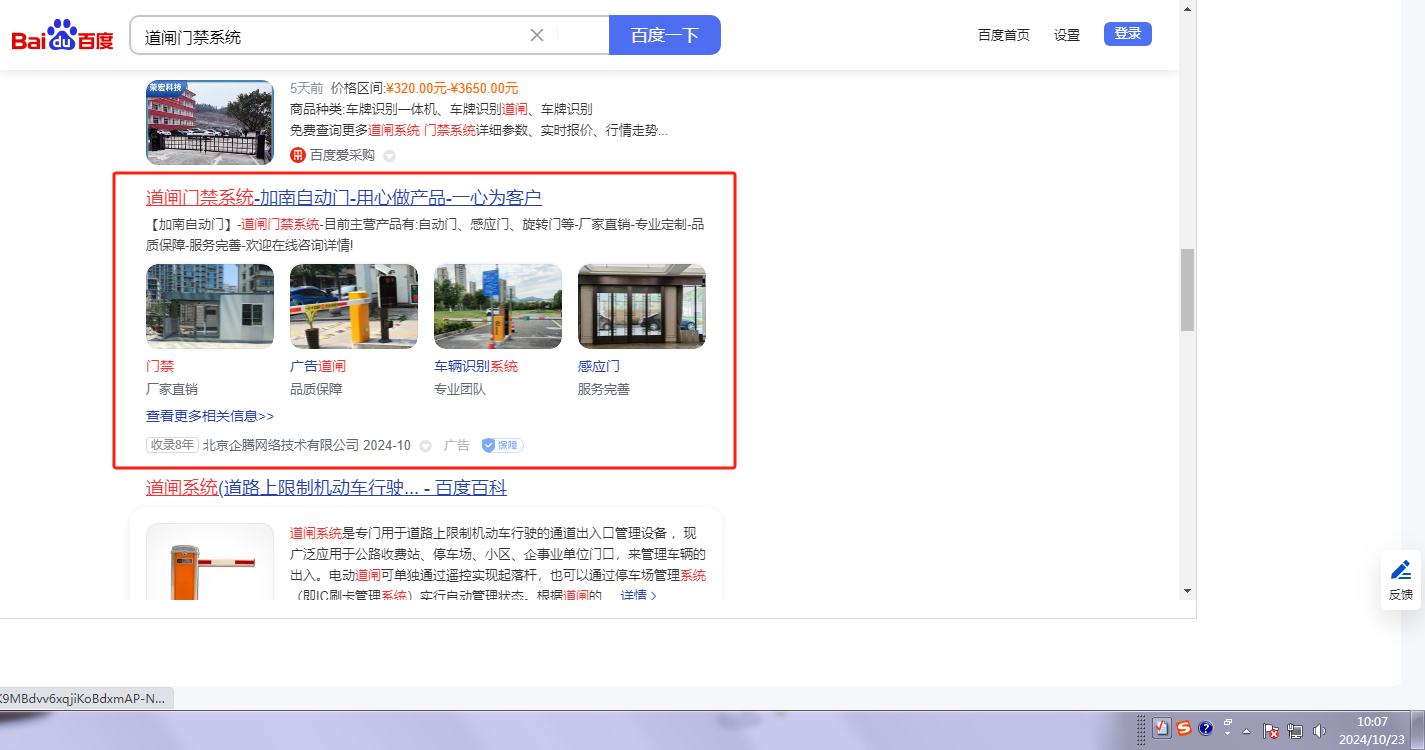Click the restore-window options tray icon
The height and width of the screenshot is (750, 1425).
1228,722
